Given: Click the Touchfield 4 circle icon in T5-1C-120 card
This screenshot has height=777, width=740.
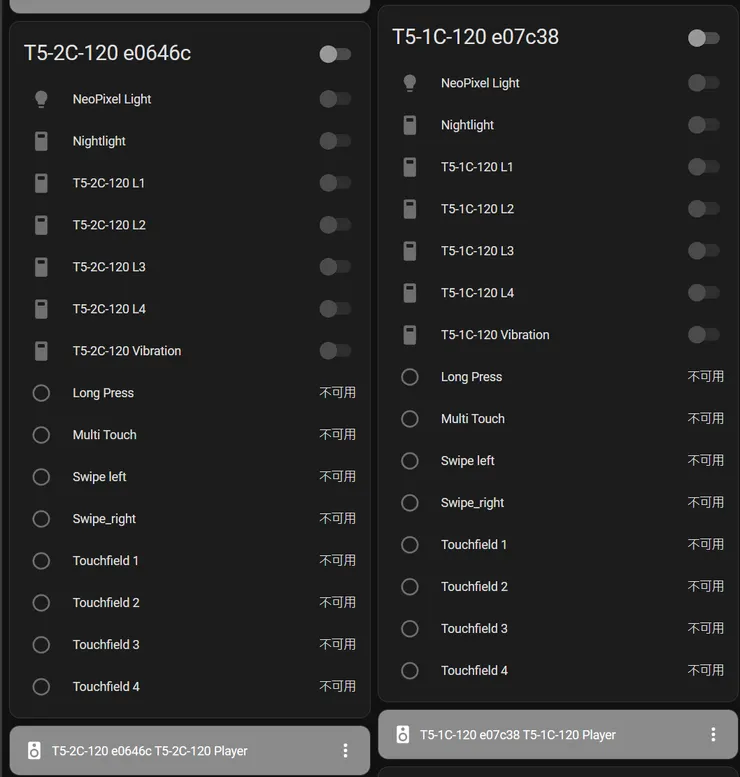Looking at the screenshot, I should pos(409,671).
